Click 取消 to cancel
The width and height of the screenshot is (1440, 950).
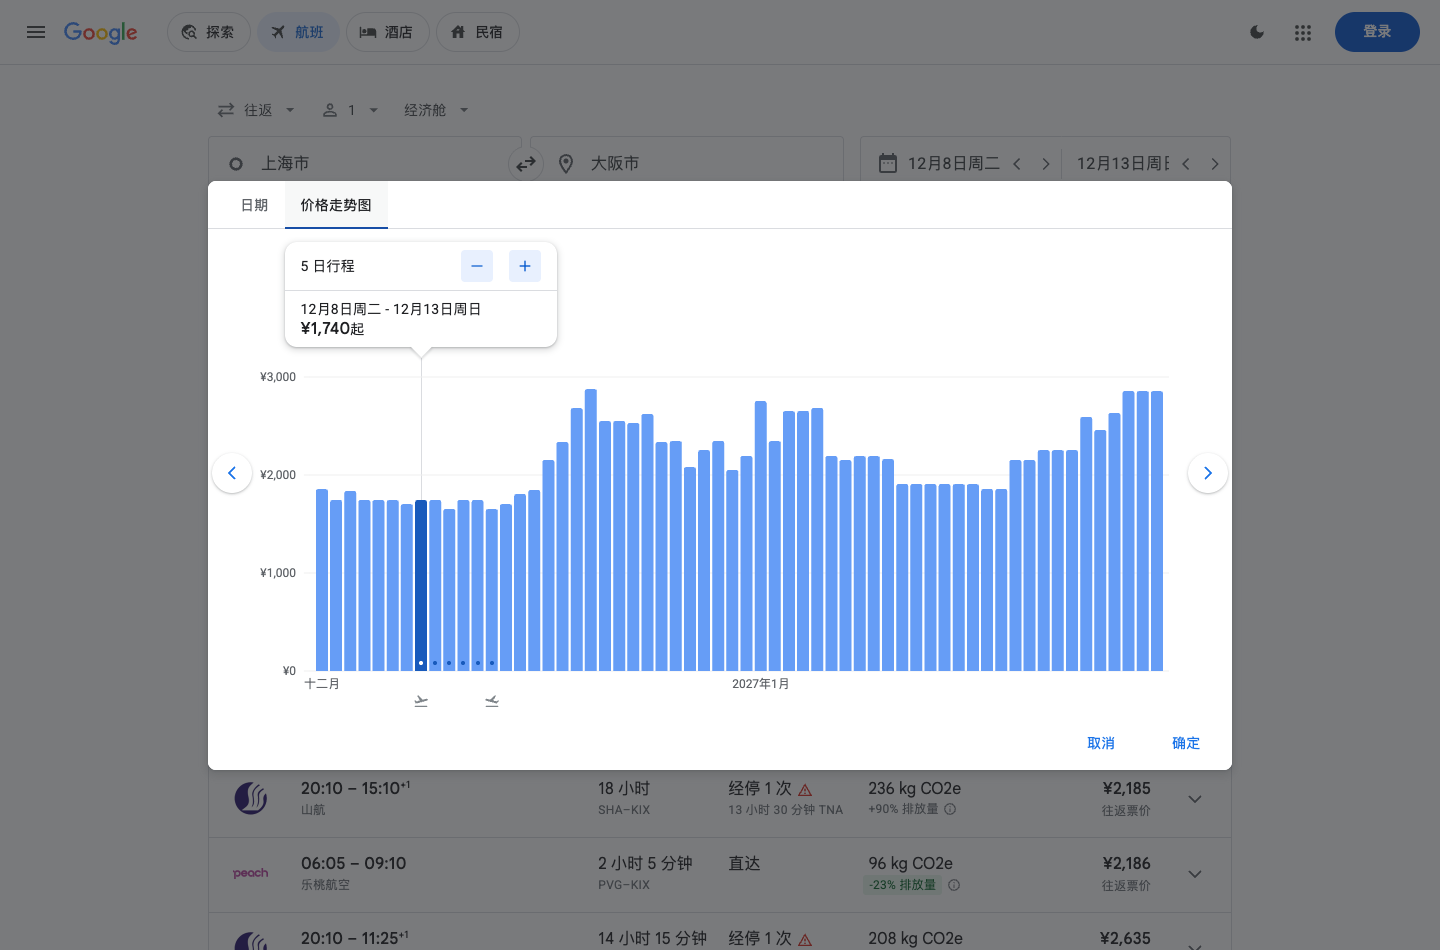point(1101,743)
